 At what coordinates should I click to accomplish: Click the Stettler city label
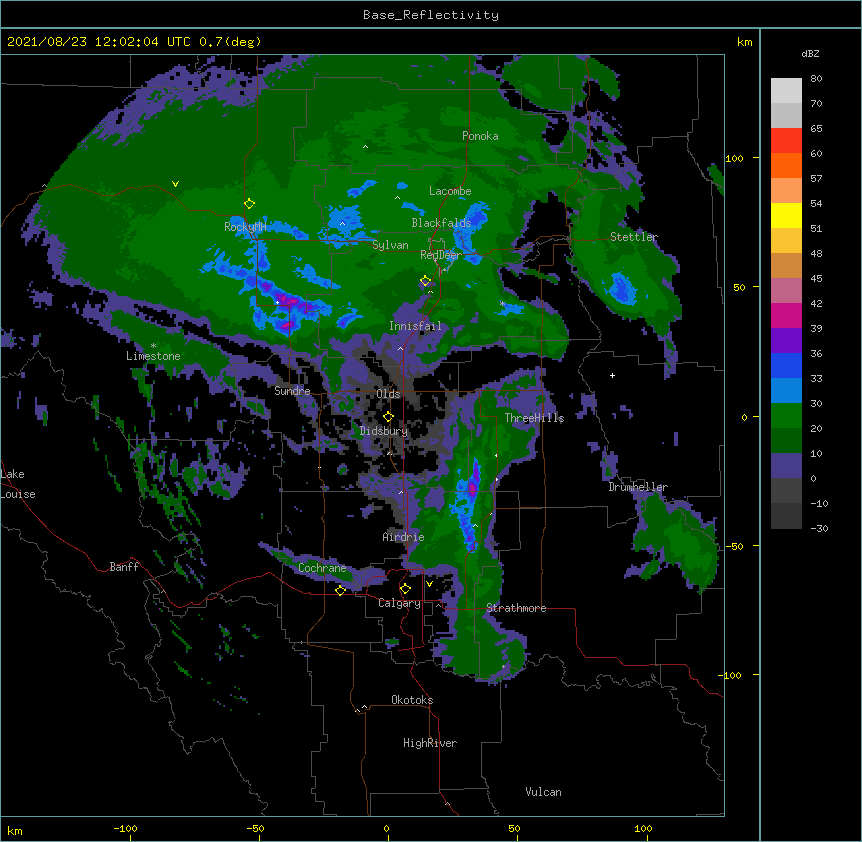pyautogui.click(x=634, y=237)
